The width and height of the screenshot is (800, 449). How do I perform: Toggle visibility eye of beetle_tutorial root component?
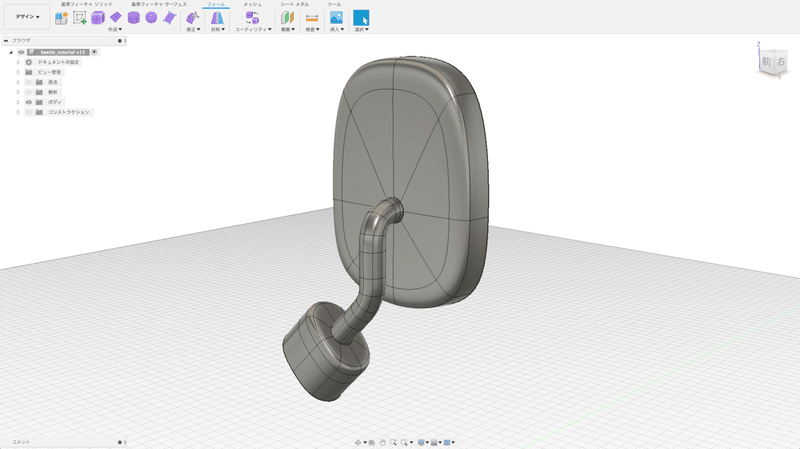[x=21, y=52]
